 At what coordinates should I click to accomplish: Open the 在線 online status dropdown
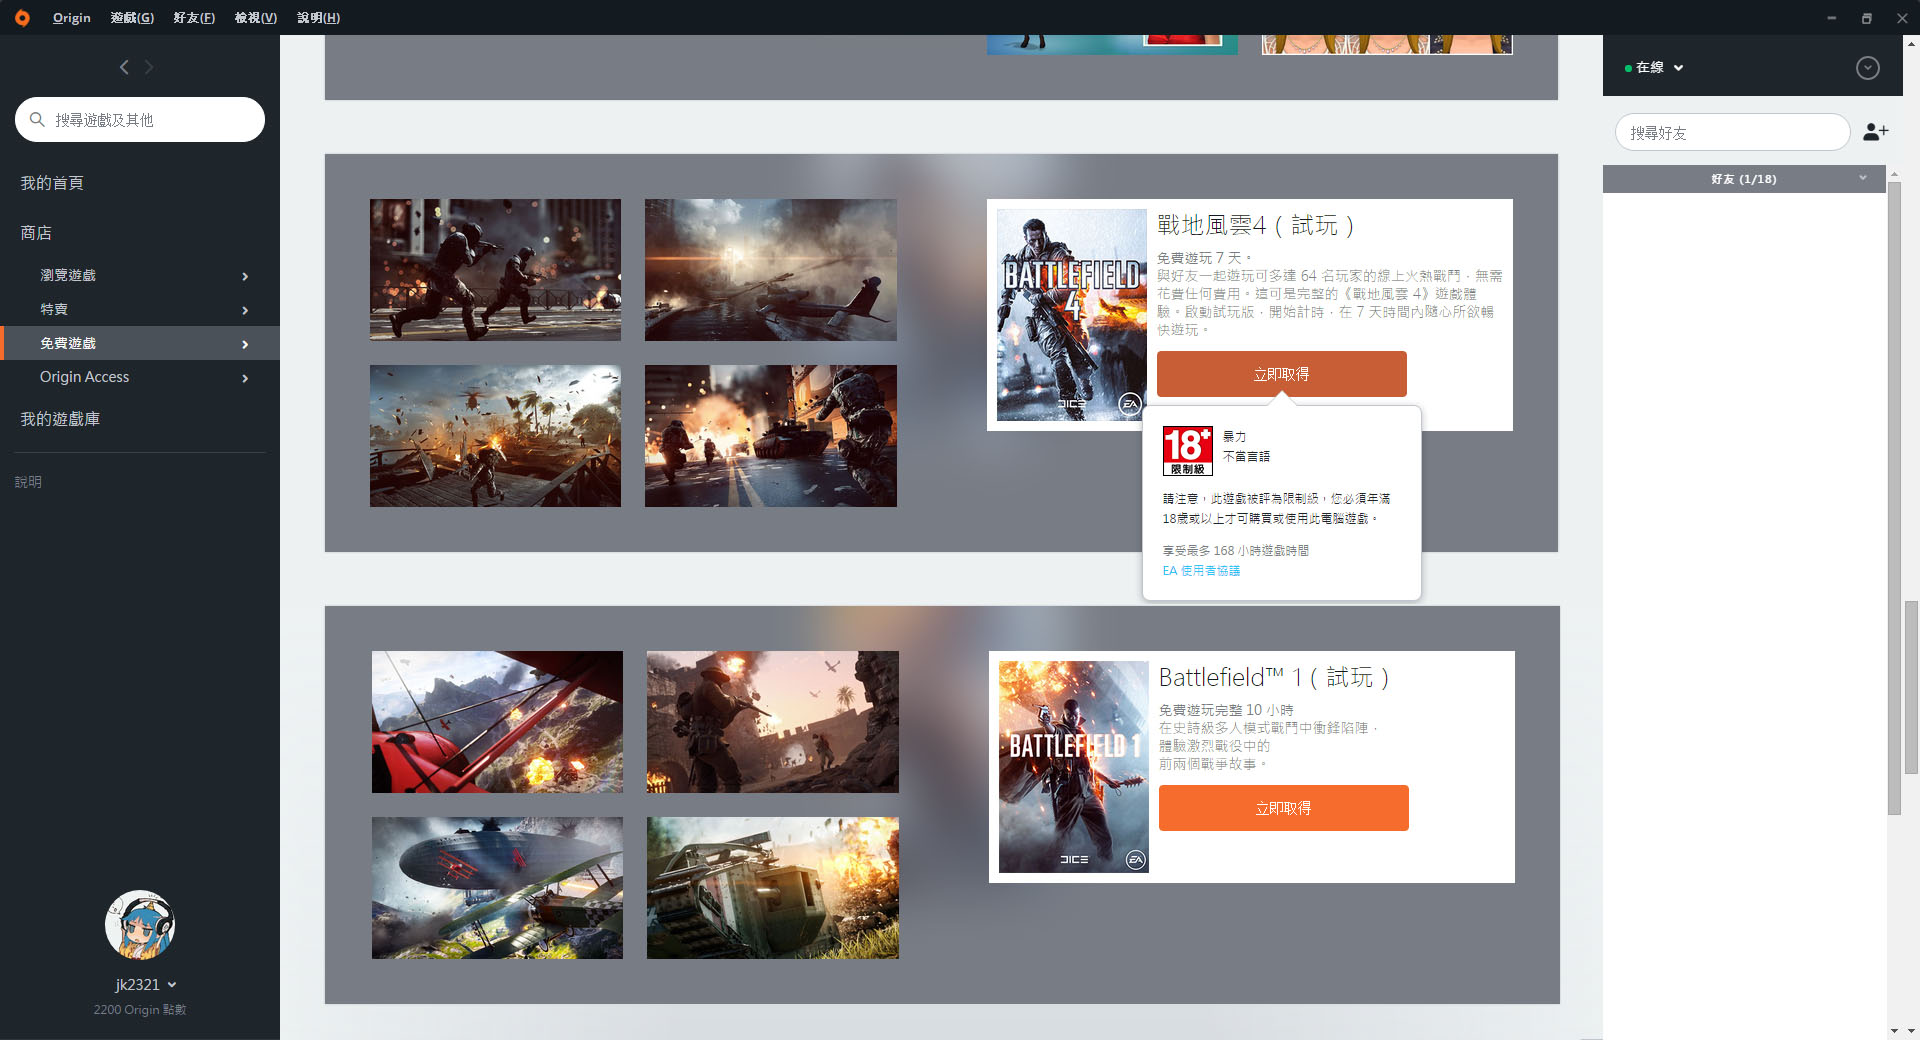(x=1655, y=68)
